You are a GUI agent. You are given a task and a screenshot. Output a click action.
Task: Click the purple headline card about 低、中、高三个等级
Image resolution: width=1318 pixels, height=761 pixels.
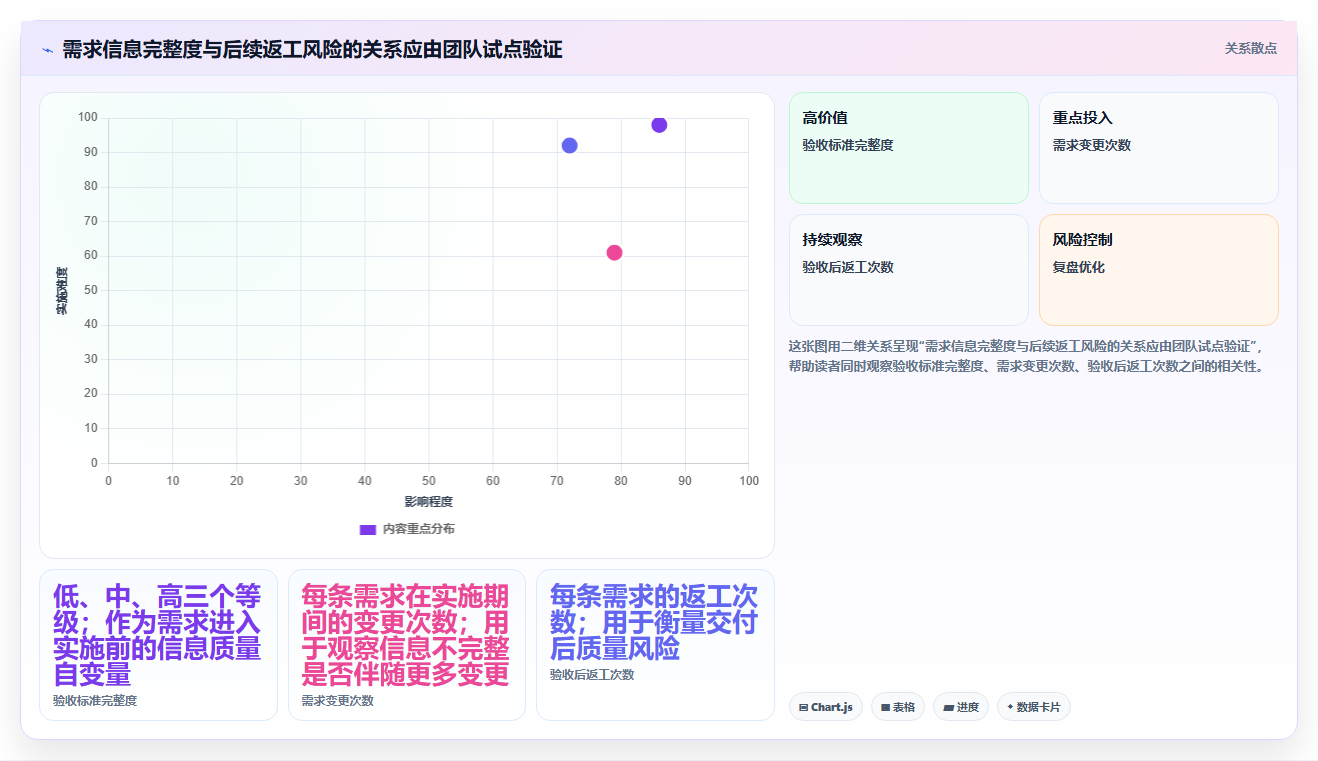[x=158, y=645]
